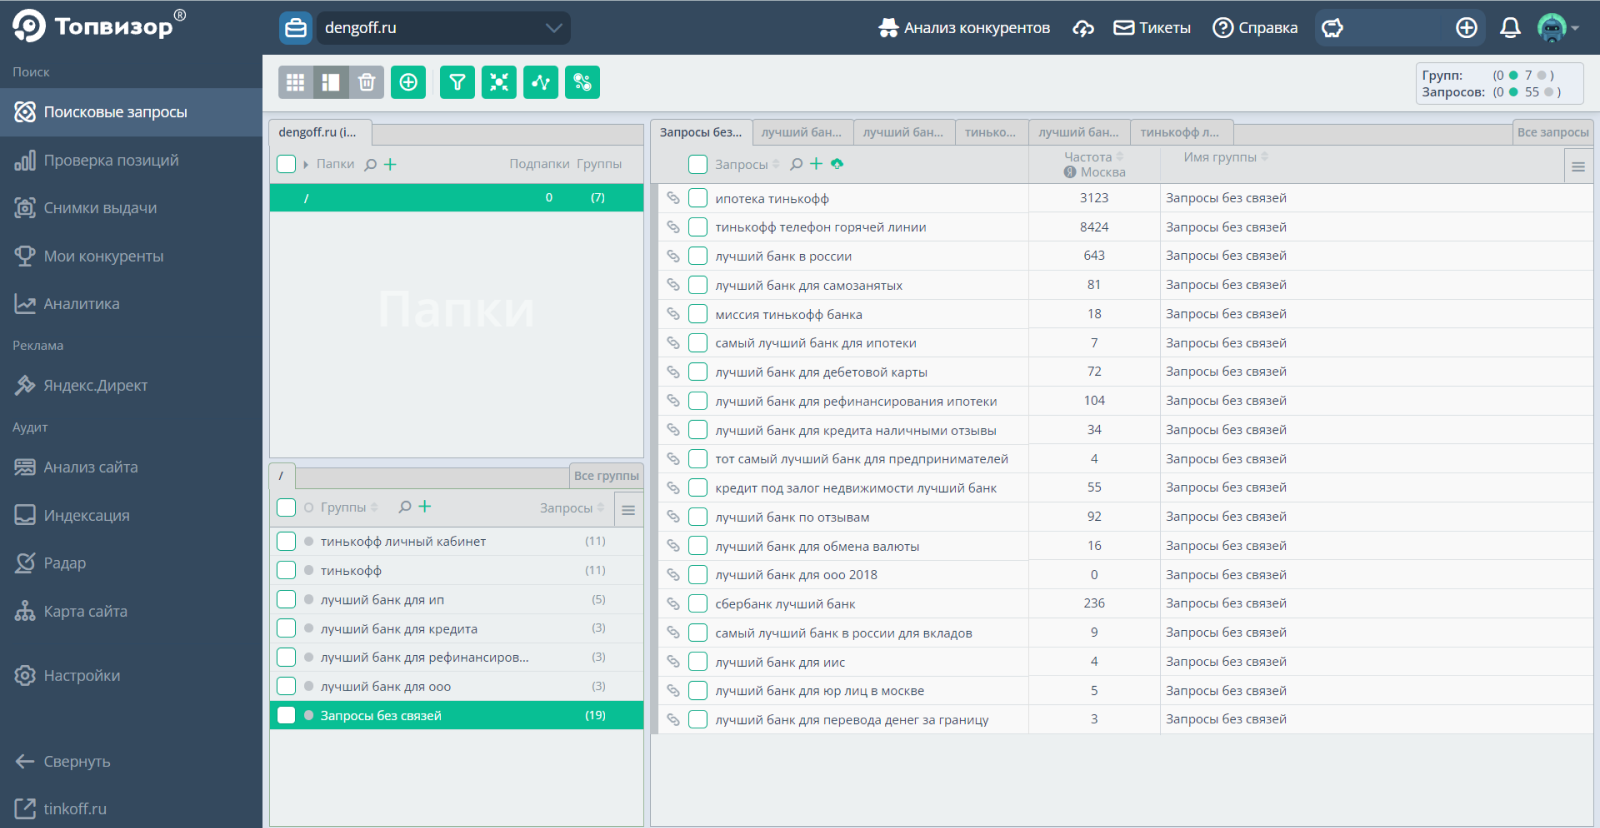
Task: Click the 'Все группы' button
Action: 606,476
